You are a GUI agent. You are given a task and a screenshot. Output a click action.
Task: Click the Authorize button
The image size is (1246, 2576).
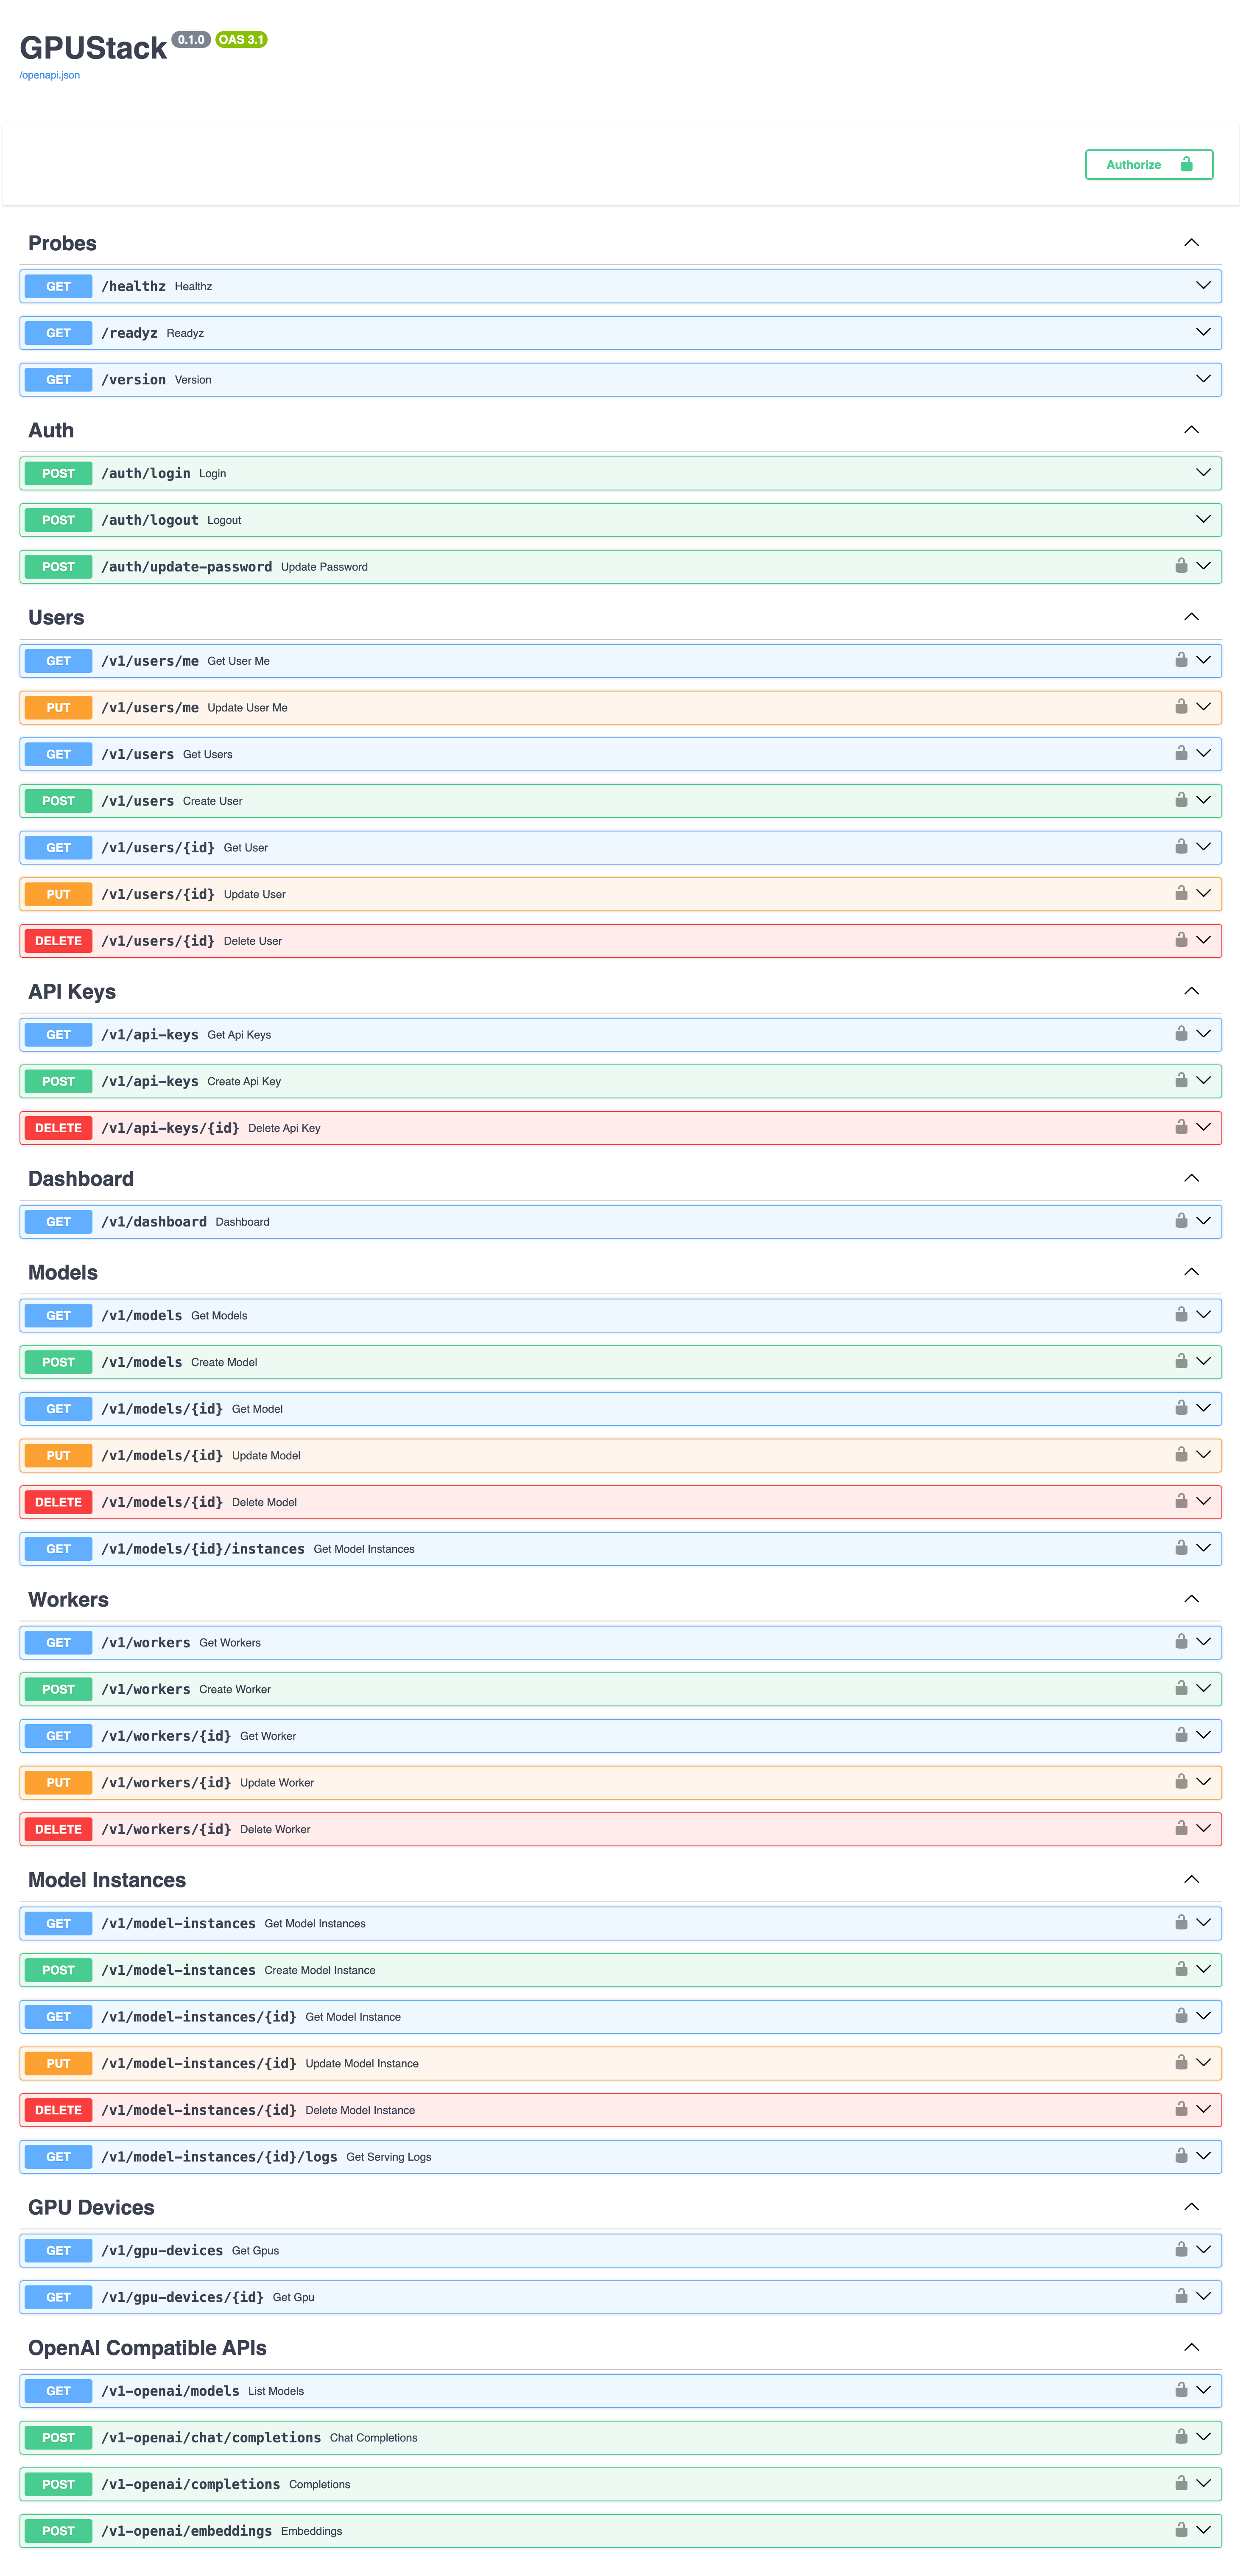1149,165
